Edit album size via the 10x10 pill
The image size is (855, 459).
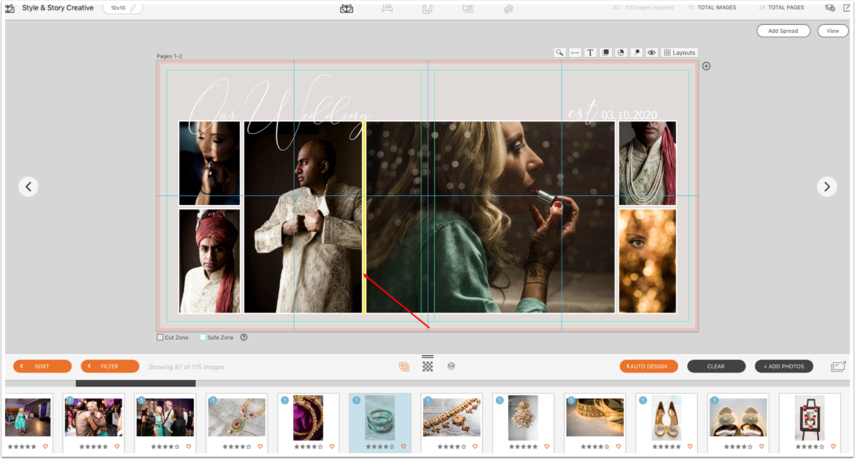pos(123,8)
